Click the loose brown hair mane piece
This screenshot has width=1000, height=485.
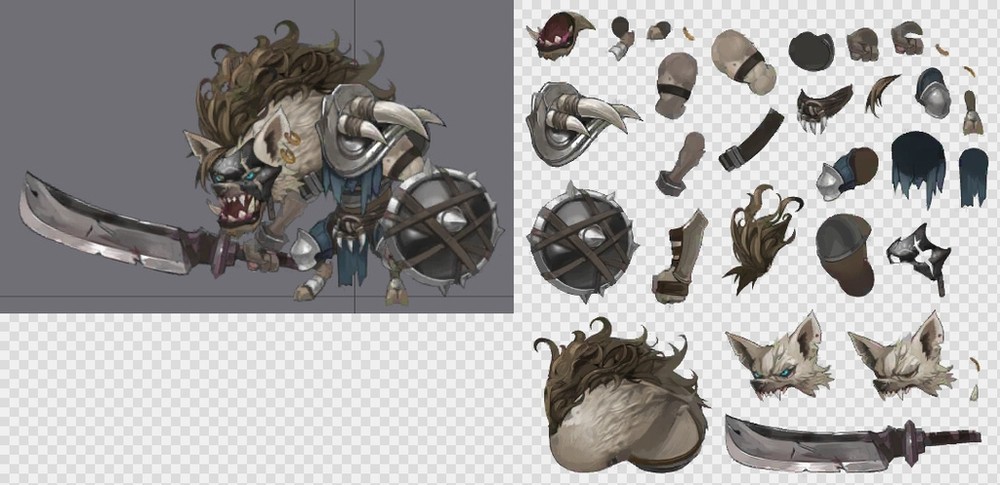pos(762,238)
